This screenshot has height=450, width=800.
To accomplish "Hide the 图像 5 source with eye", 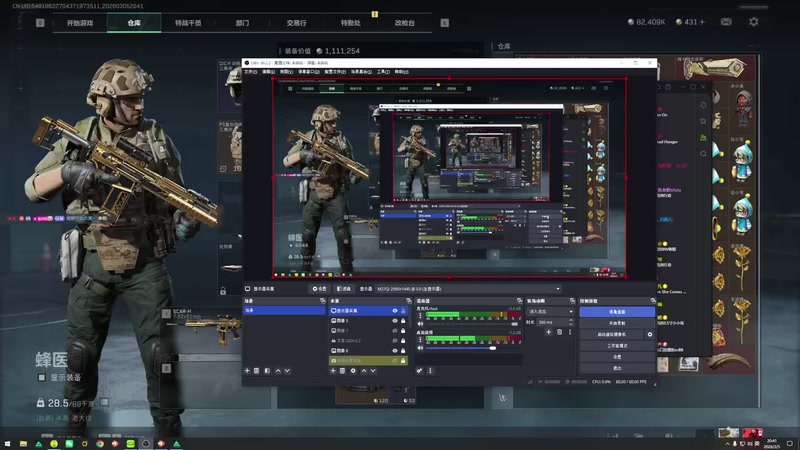I will (395, 320).
